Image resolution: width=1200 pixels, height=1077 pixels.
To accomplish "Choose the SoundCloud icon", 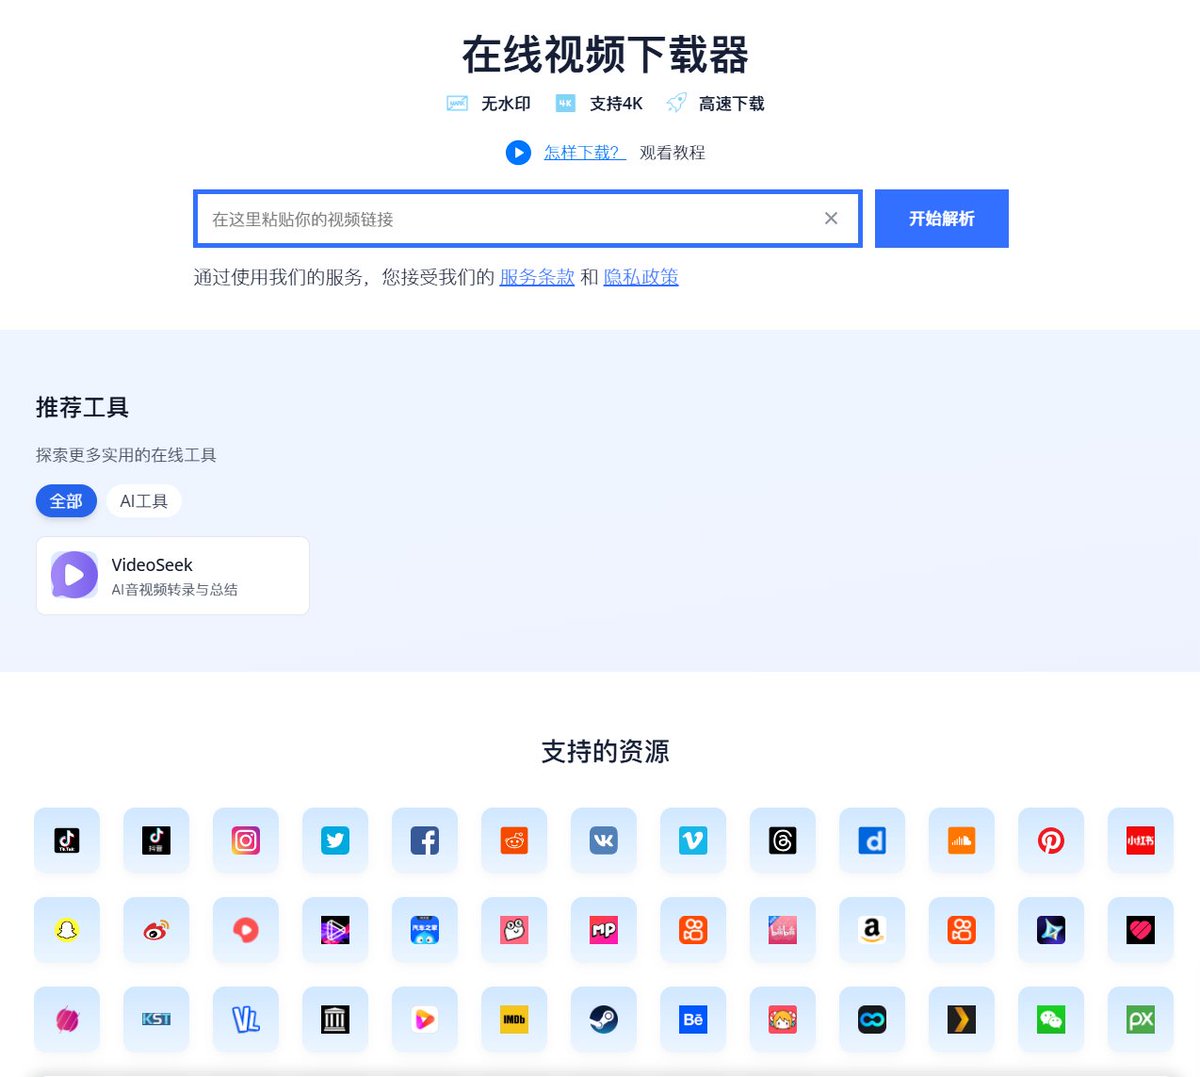I will tap(962, 840).
